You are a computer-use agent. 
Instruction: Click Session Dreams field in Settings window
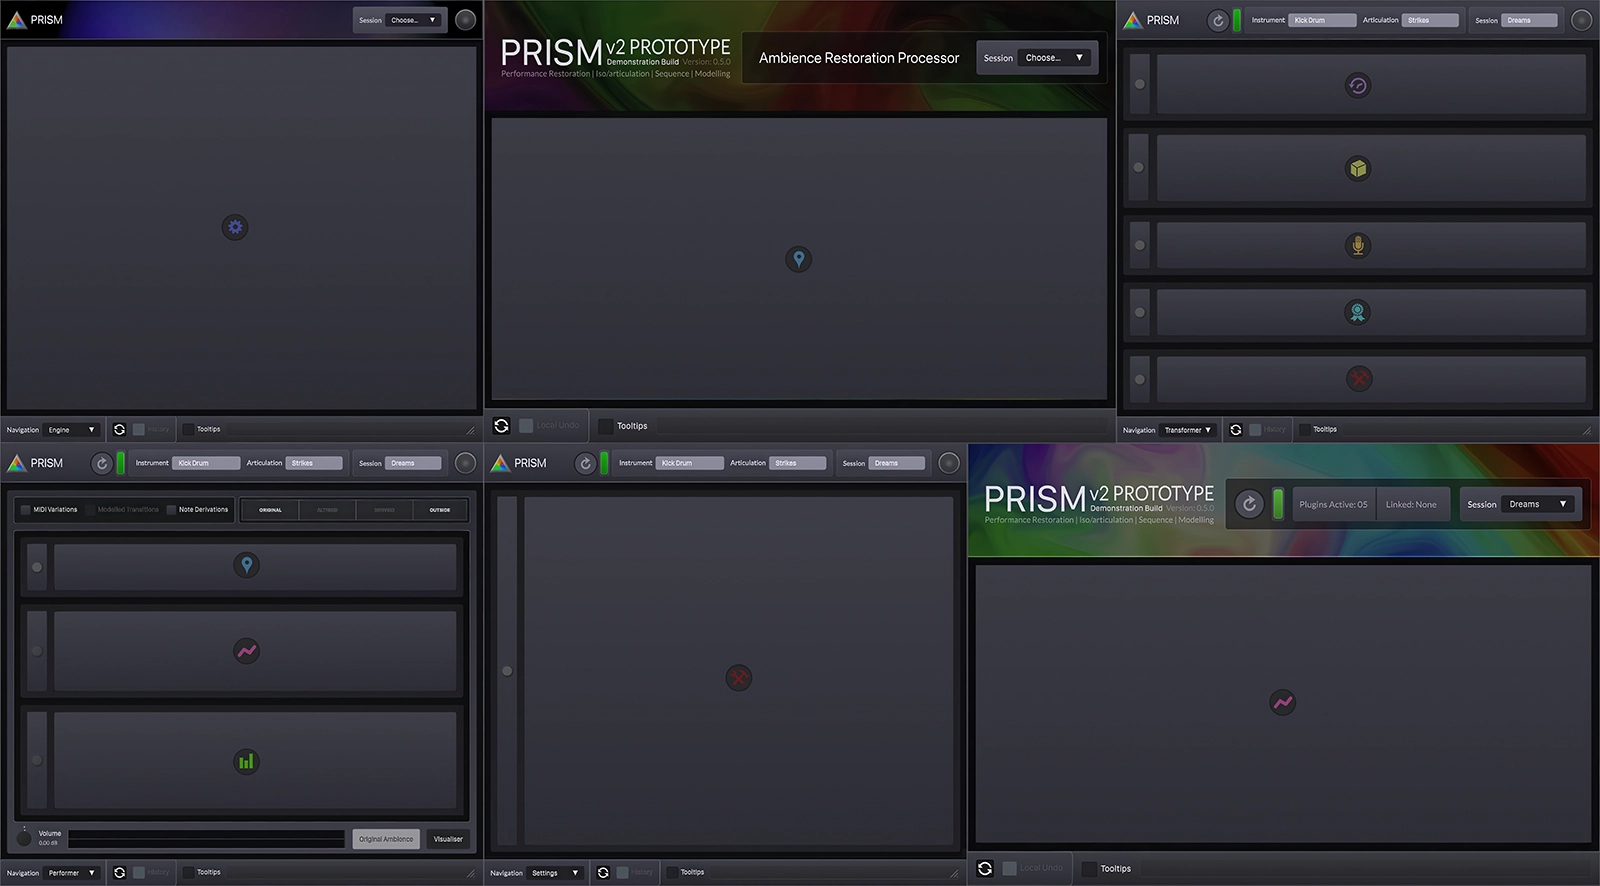click(897, 463)
